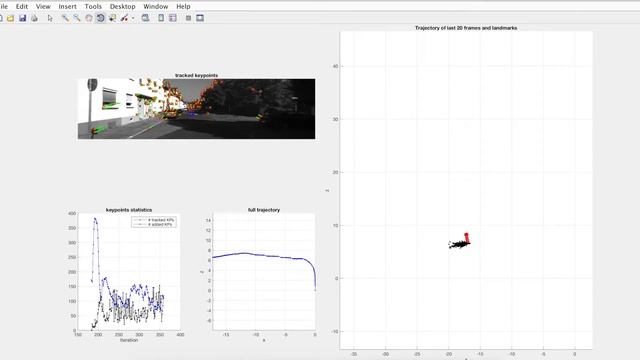The image size is (640, 360).
Task: Open the View menu
Action: pyautogui.click(x=43, y=7)
